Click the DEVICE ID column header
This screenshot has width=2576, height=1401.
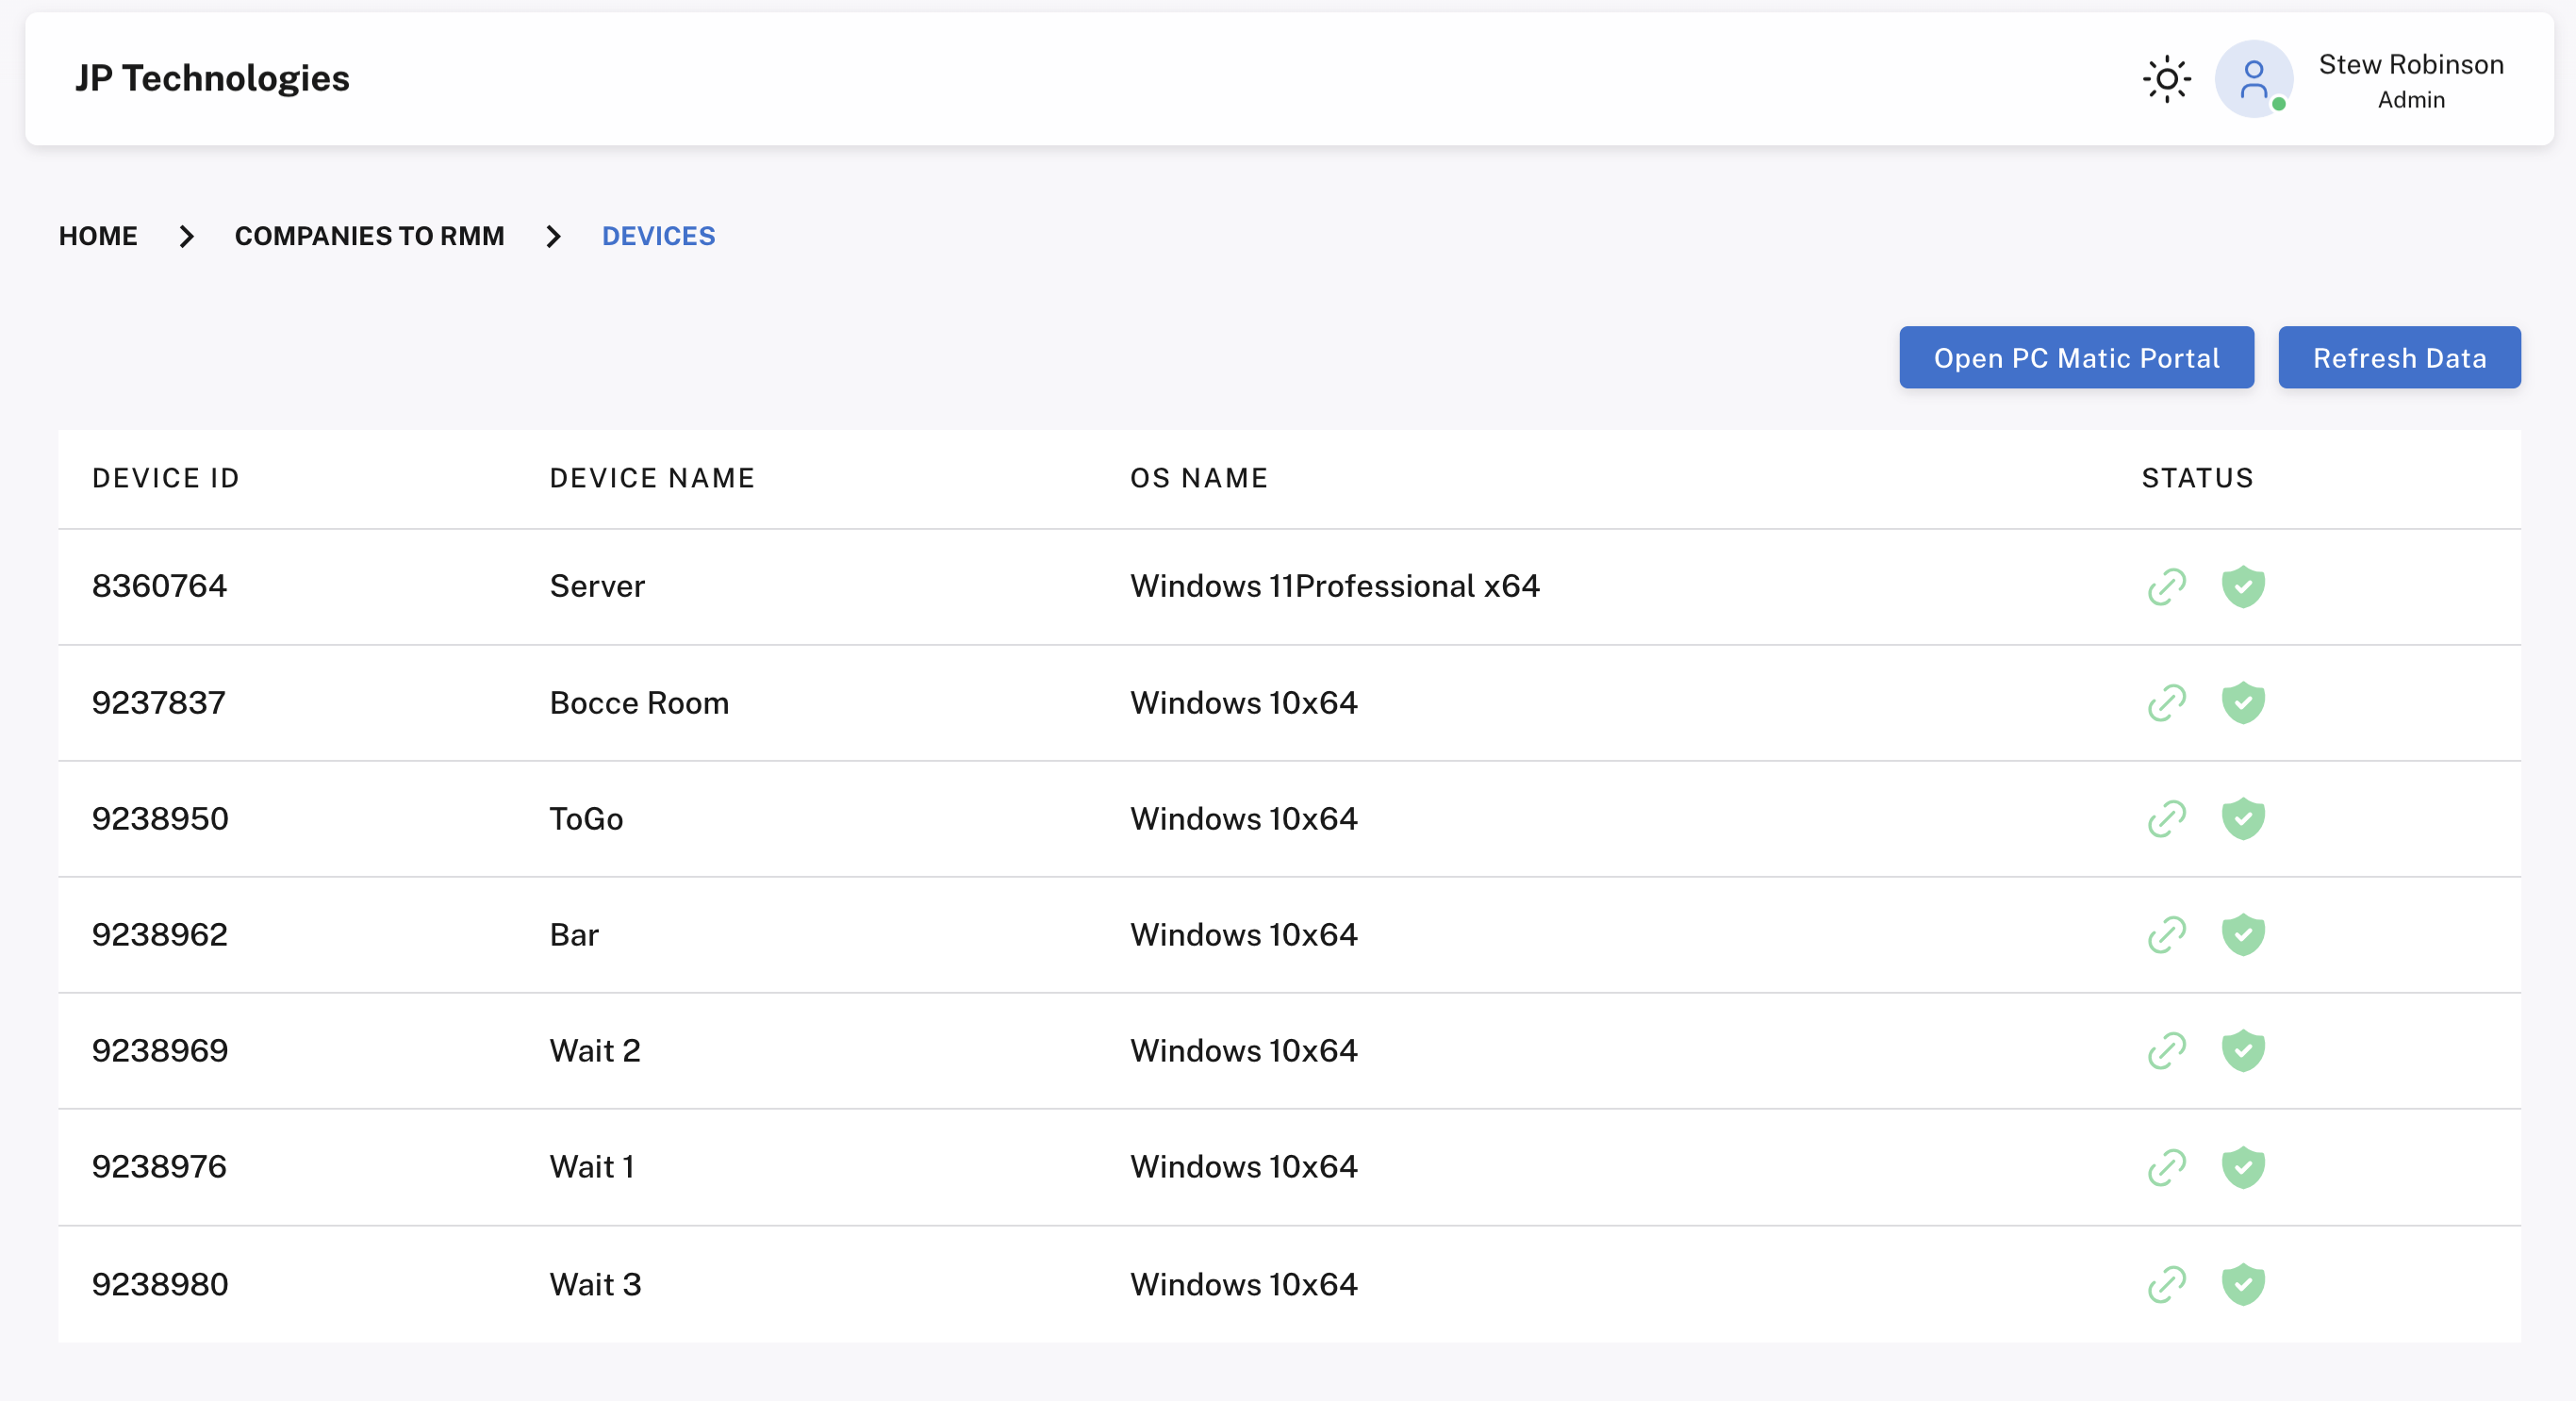point(166,478)
